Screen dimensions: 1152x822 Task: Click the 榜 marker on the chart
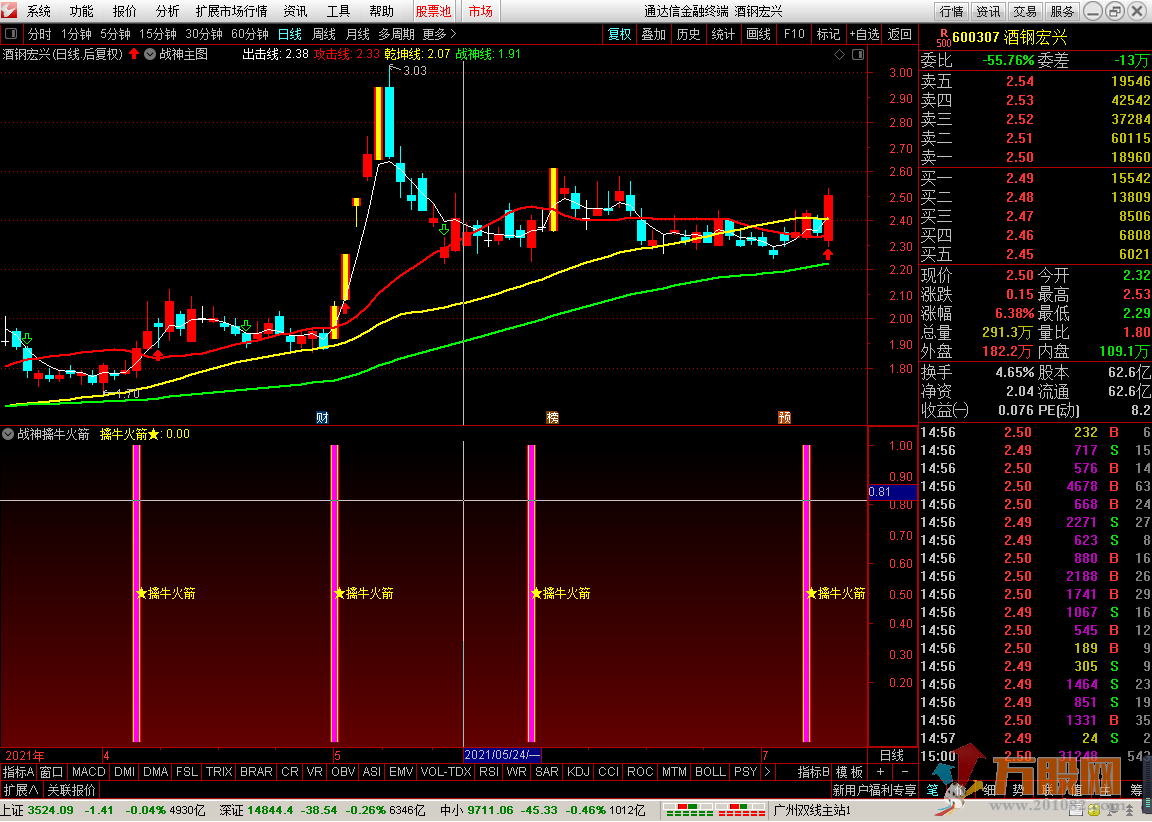click(552, 417)
